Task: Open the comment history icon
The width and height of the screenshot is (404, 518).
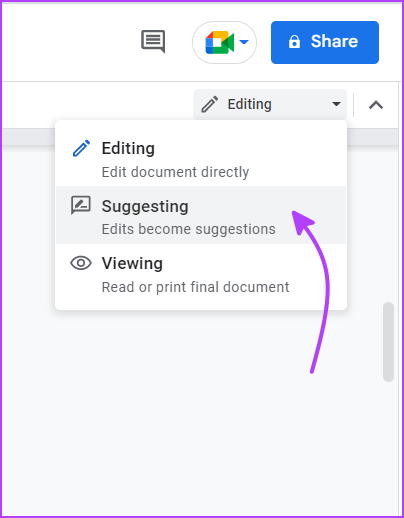Action: coord(153,41)
